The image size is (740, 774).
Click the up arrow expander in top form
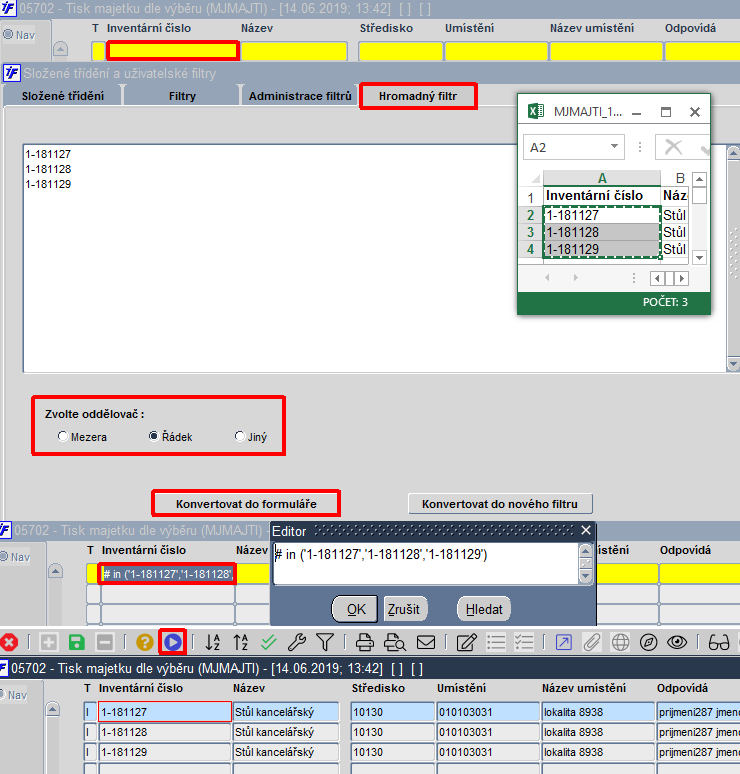click(60, 49)
